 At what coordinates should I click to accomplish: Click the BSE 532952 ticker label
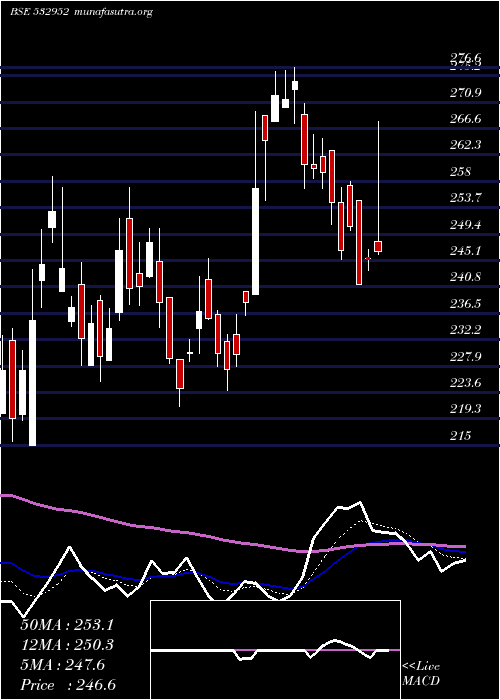pos(39,12)
